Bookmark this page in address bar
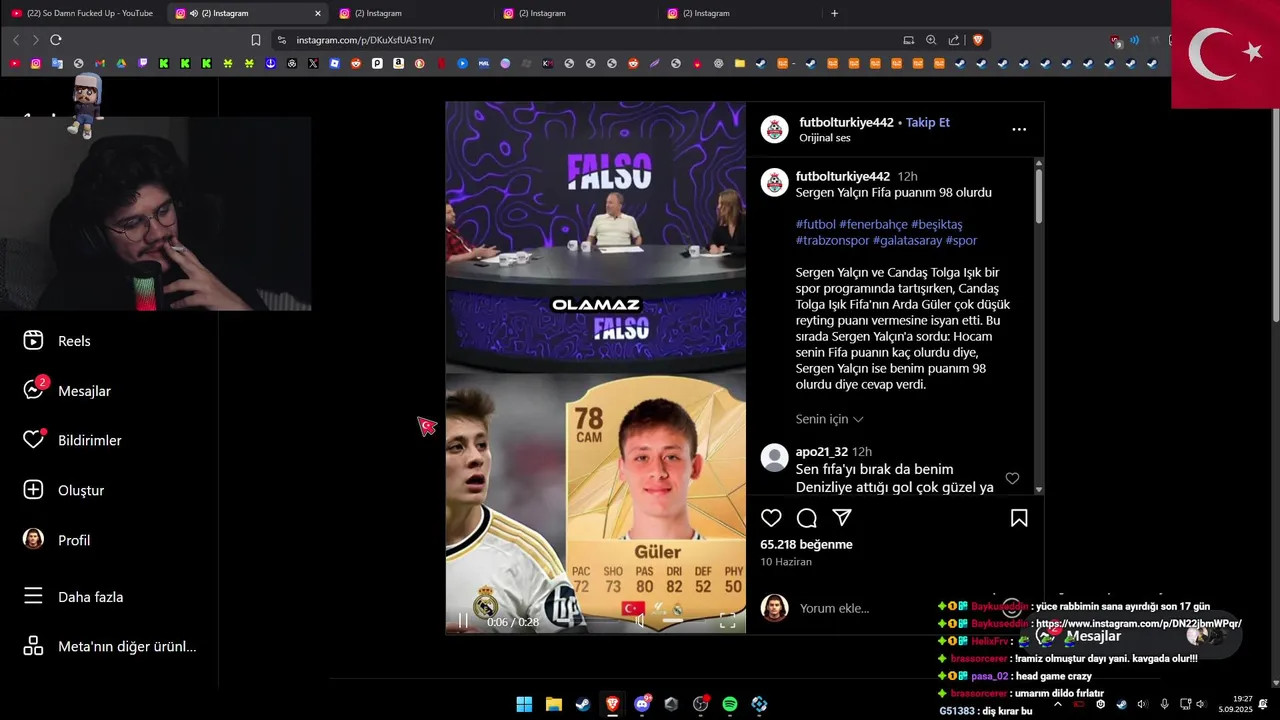Viewport: 1280px width, 720px height. point(256,40)
